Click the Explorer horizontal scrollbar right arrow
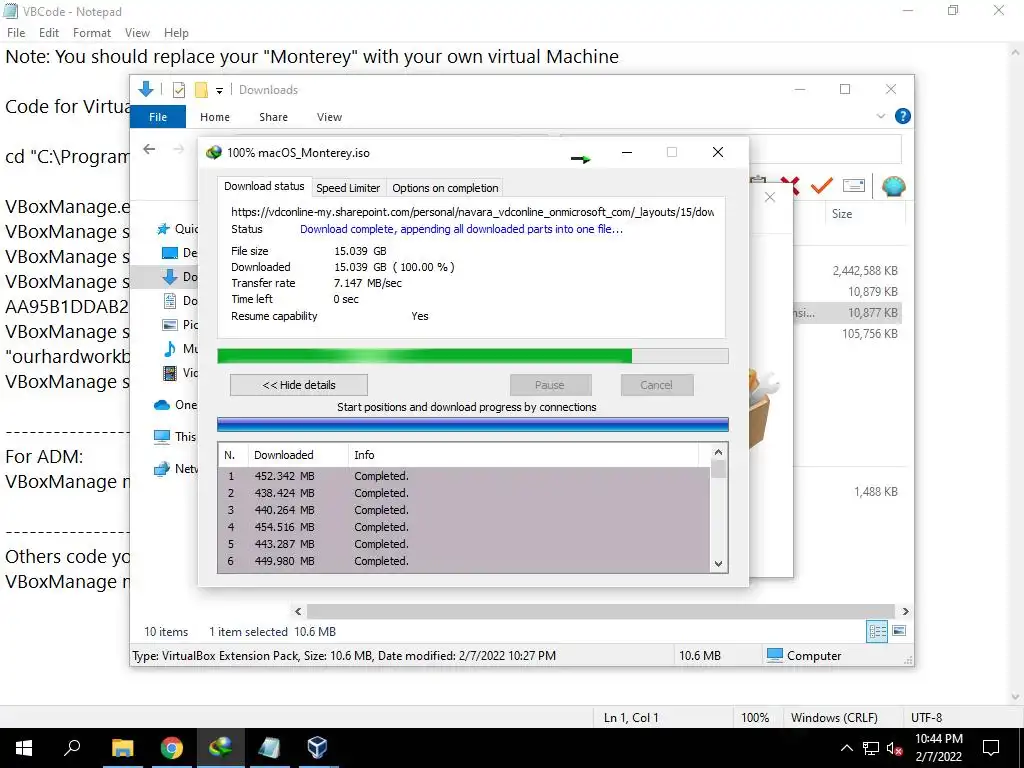 click(905, 611)
